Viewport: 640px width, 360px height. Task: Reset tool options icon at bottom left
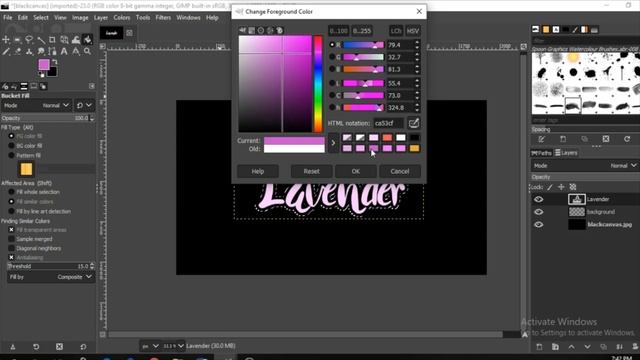click(83, 347)
